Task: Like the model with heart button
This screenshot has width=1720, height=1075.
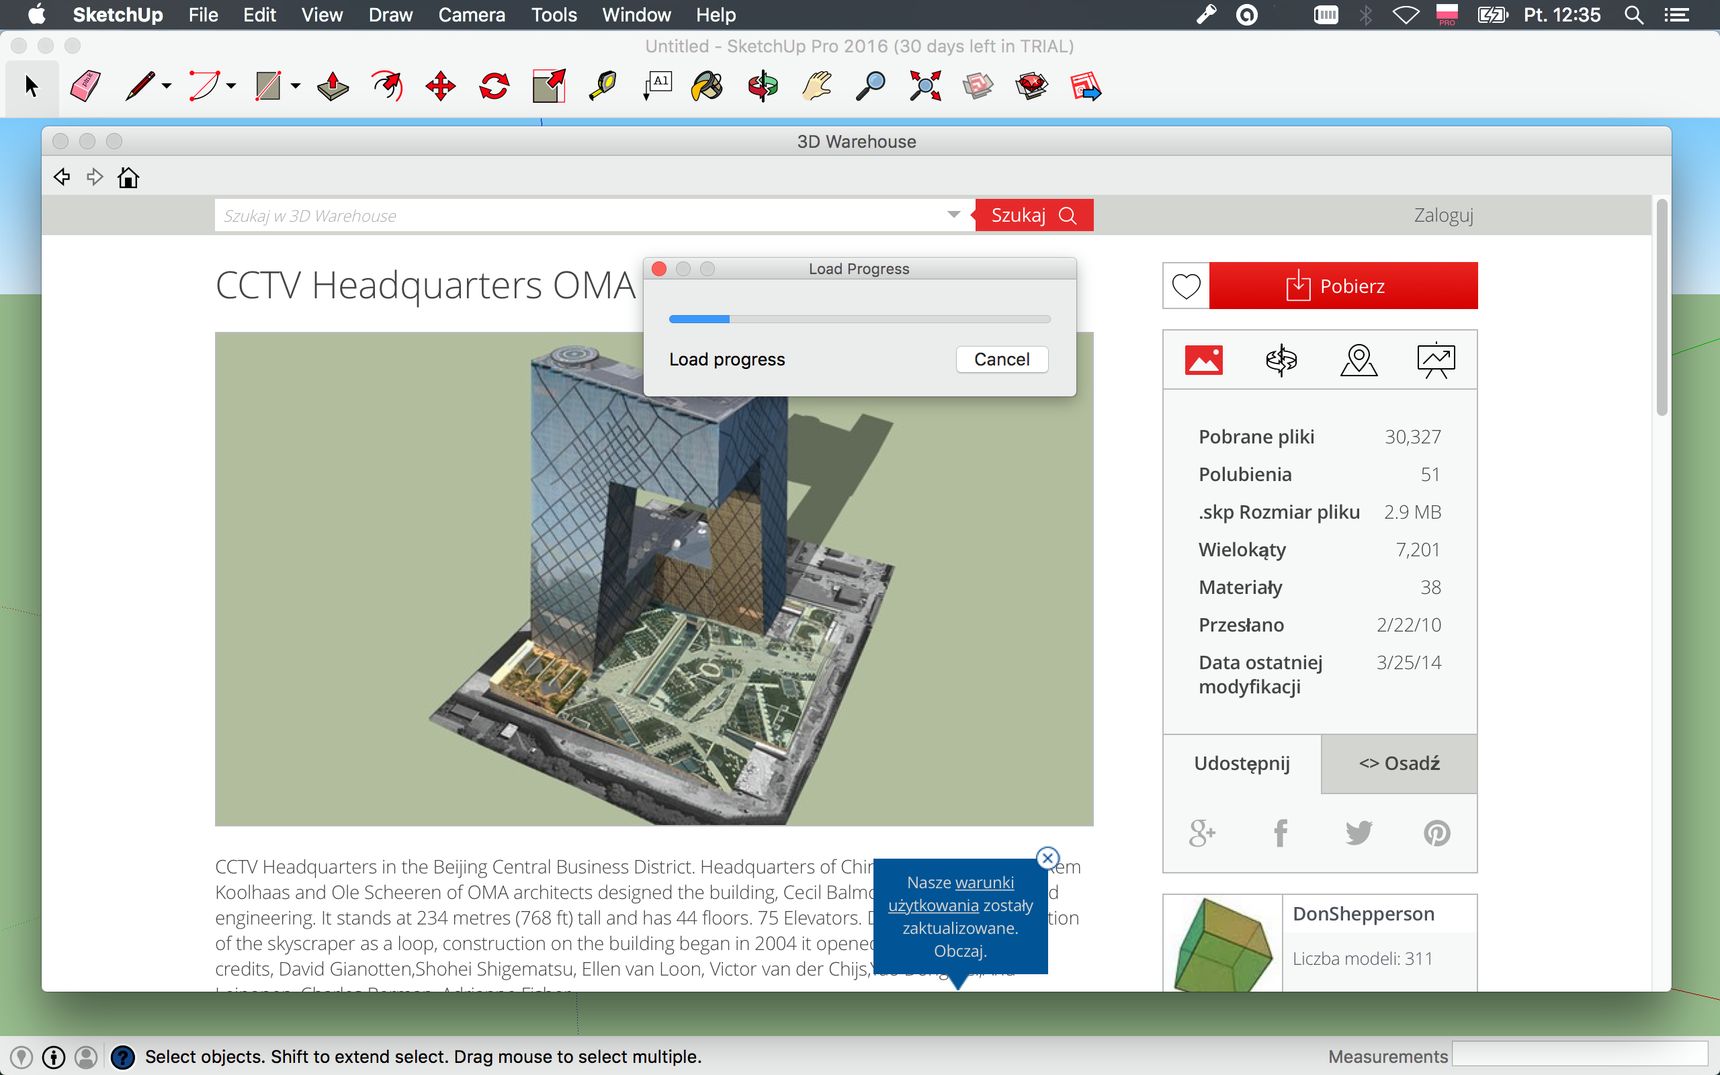Action: 1186,286
